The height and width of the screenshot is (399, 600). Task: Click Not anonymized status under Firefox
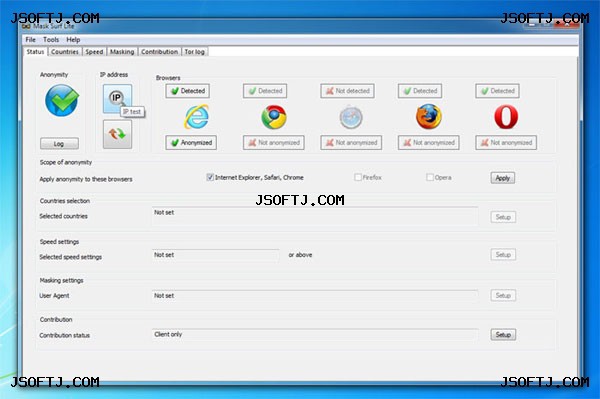pyautogui.click(x=429, y=143)
